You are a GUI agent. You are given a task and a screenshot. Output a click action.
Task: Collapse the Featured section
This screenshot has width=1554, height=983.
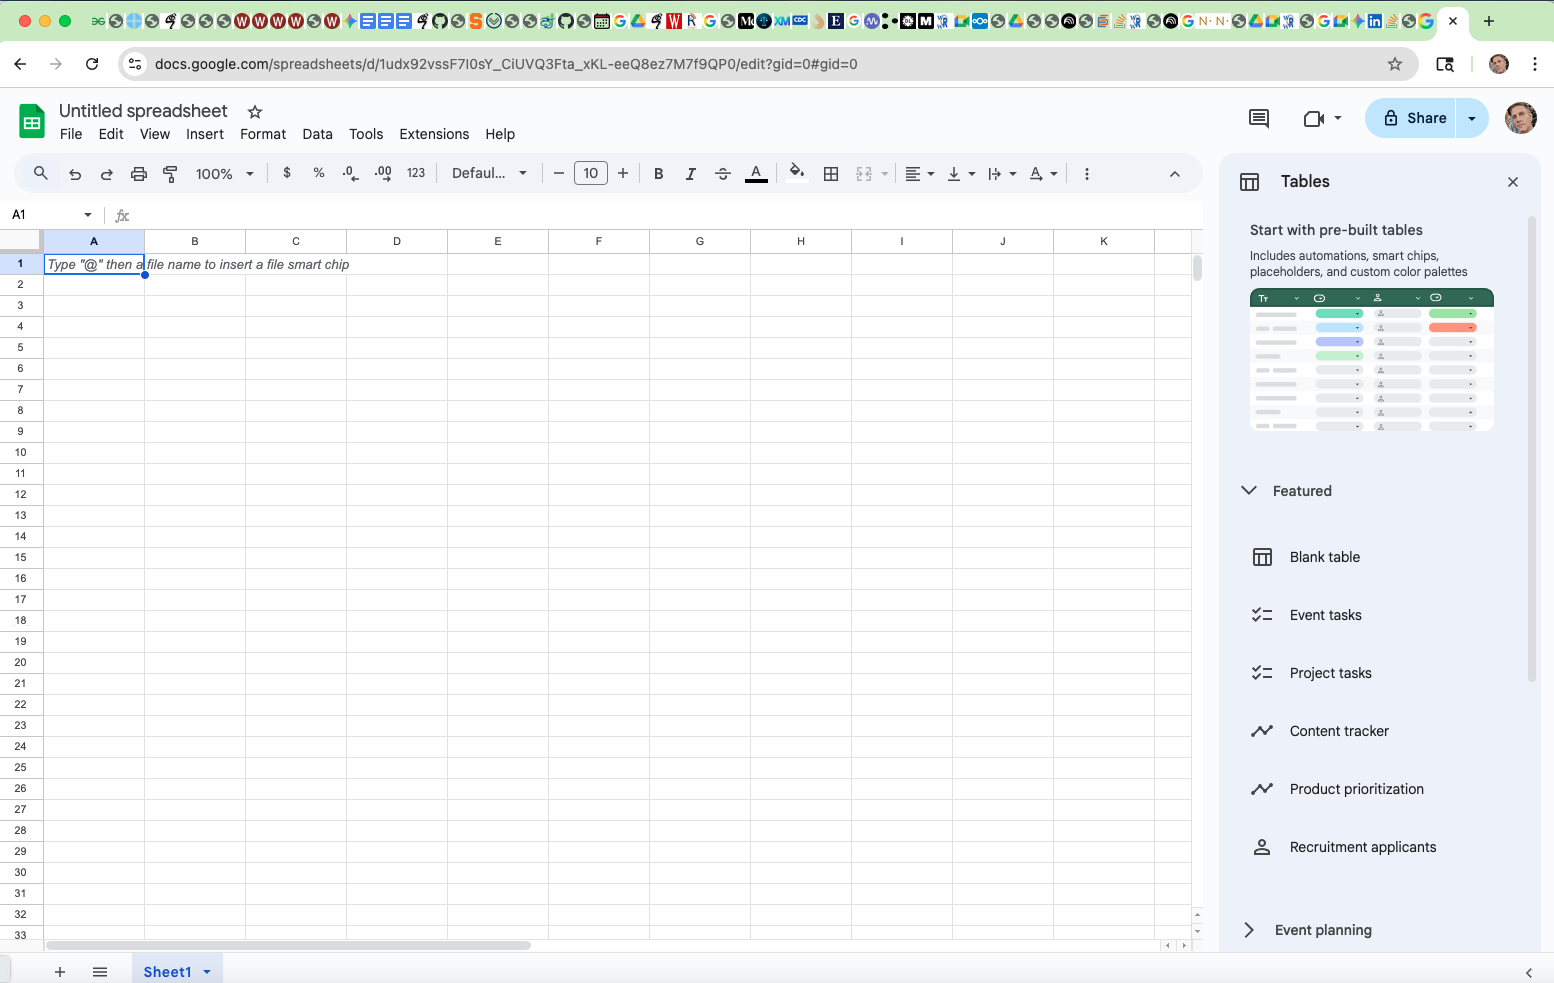tap(1249, 491)
